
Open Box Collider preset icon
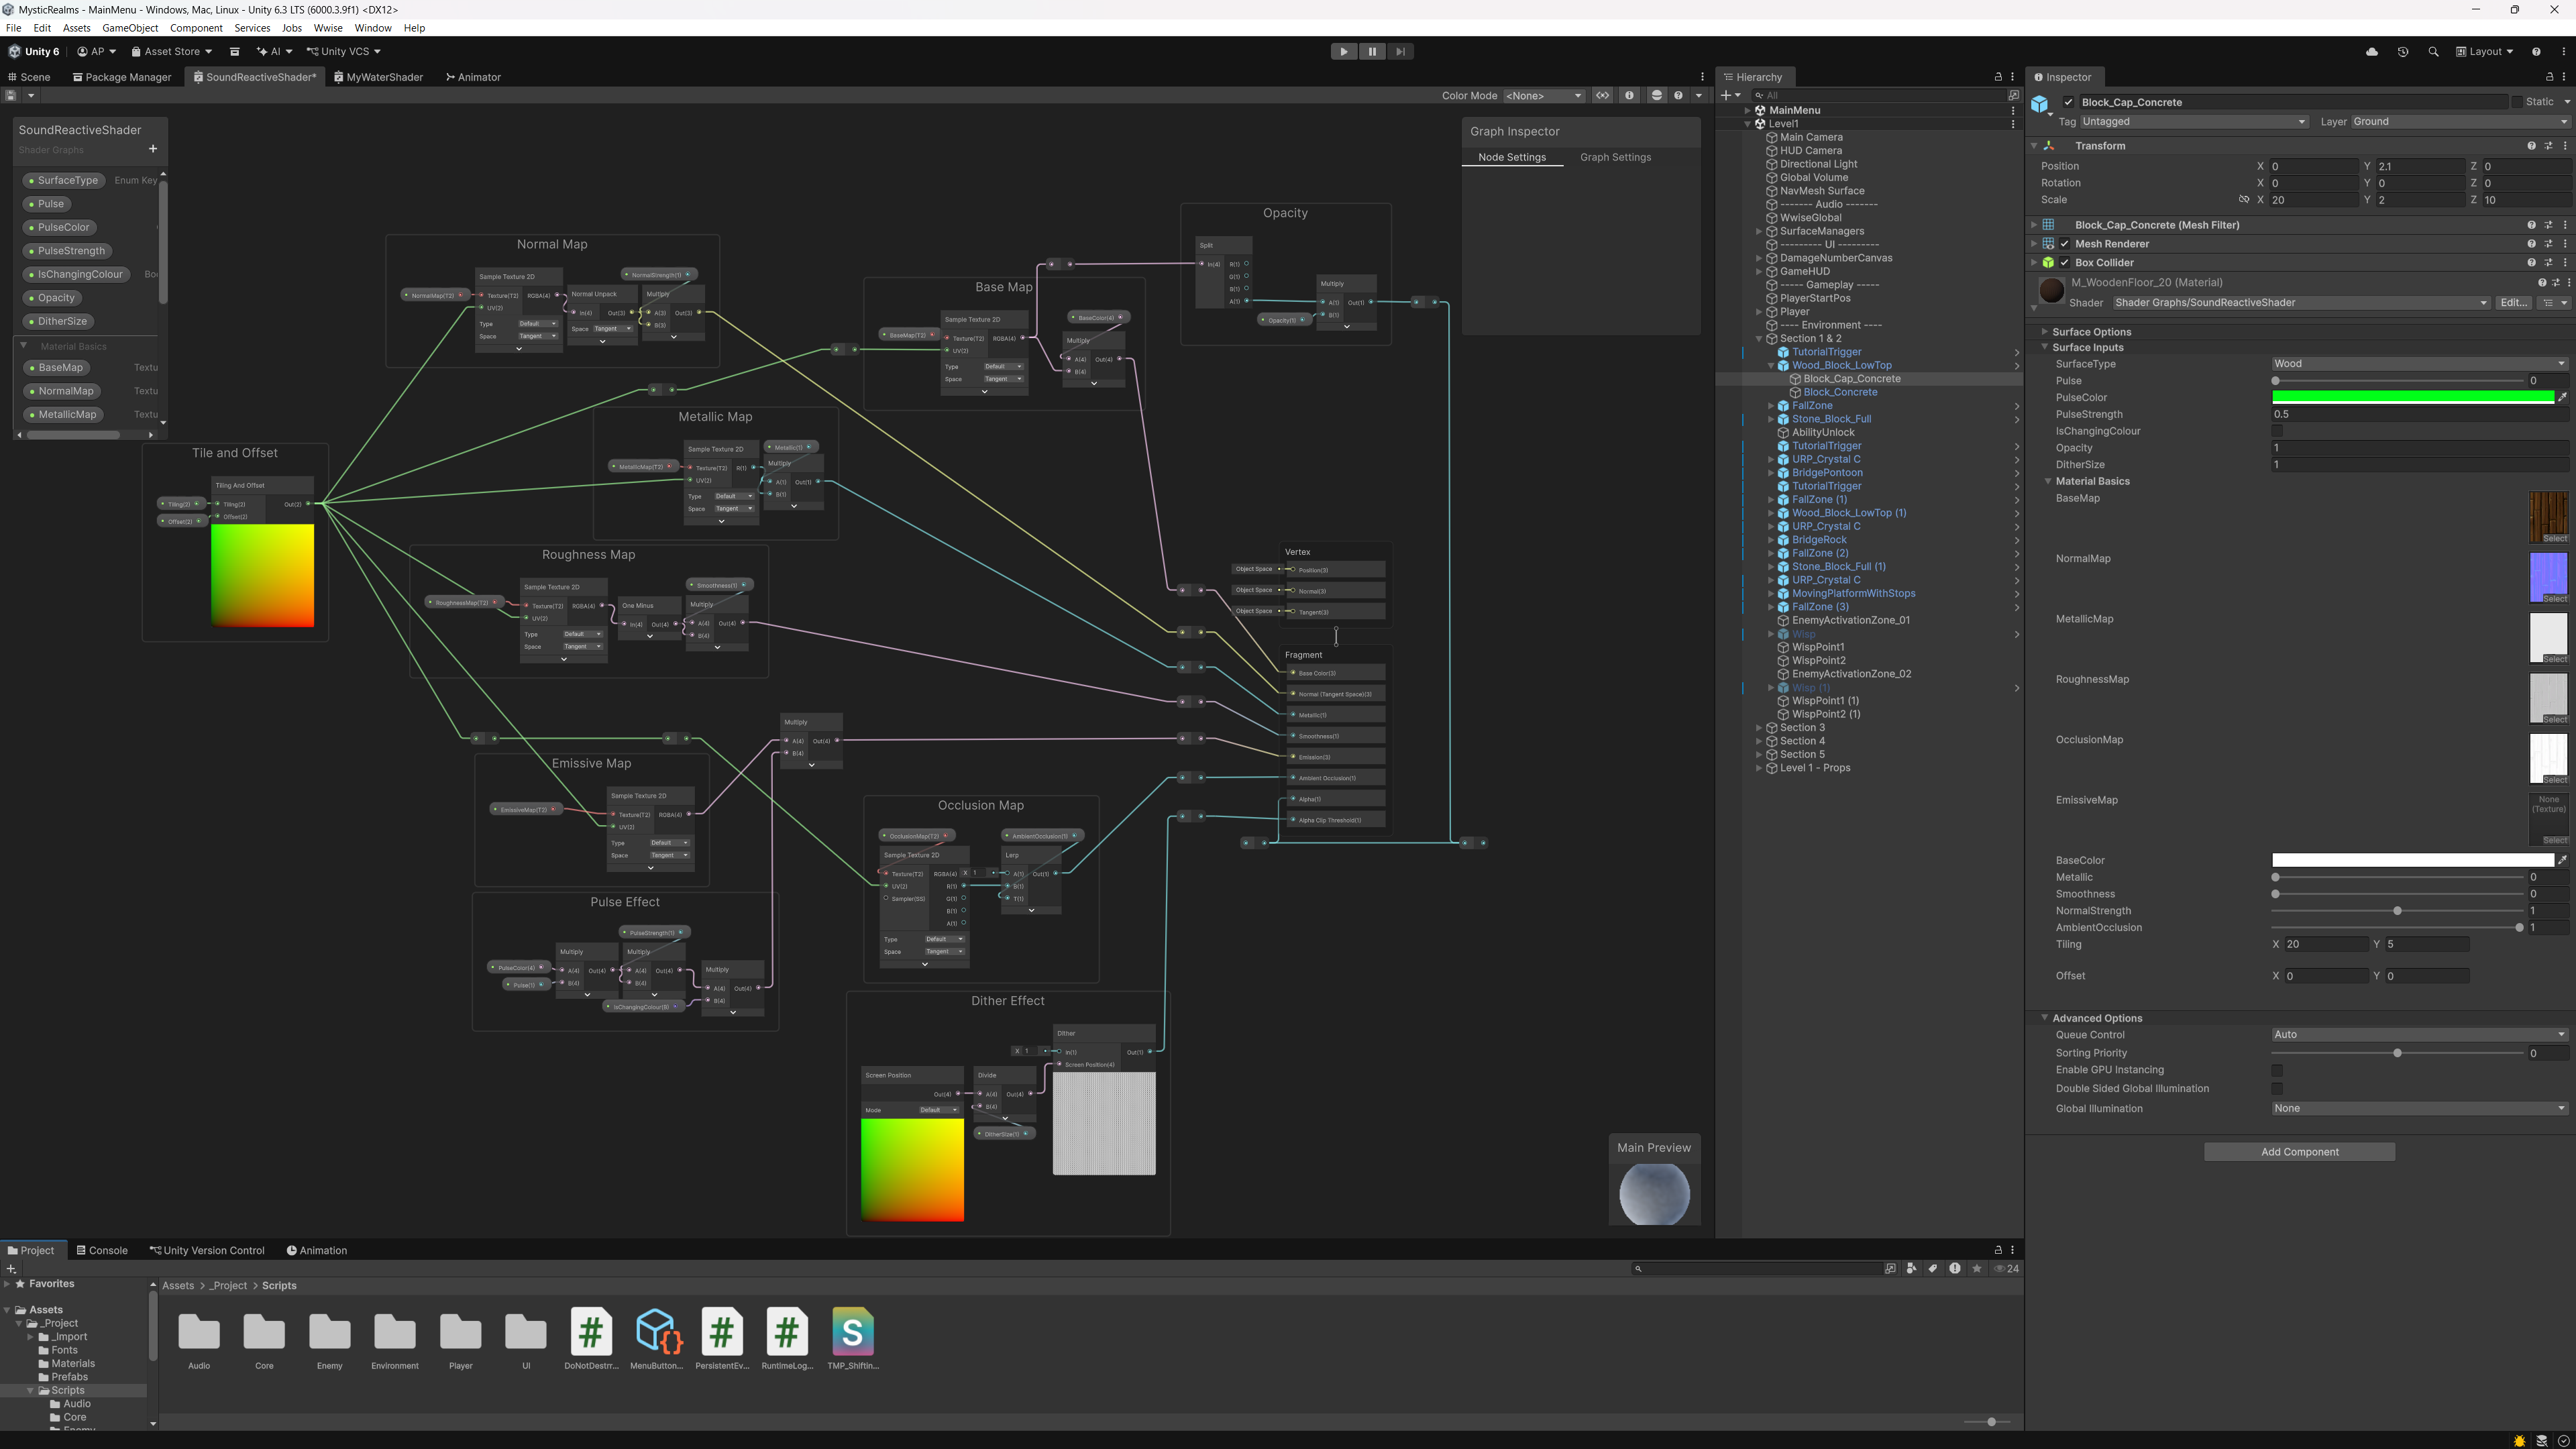(2548, 263)
